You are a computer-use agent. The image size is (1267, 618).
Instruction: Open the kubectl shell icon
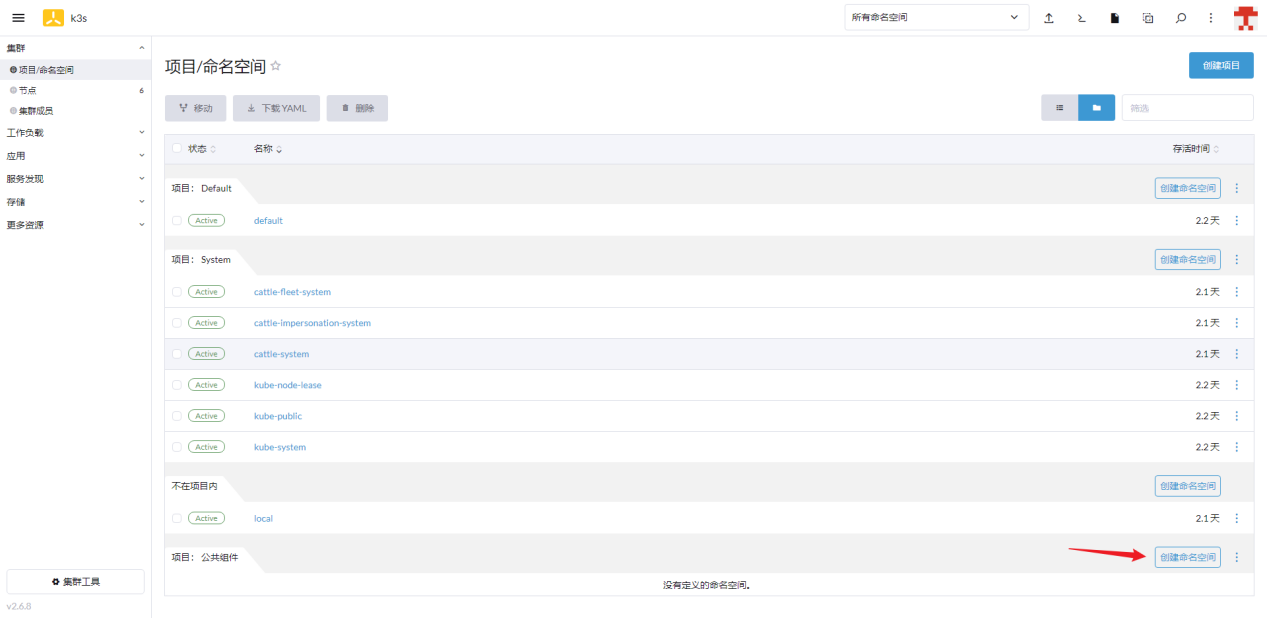(x=1082, y=18)
